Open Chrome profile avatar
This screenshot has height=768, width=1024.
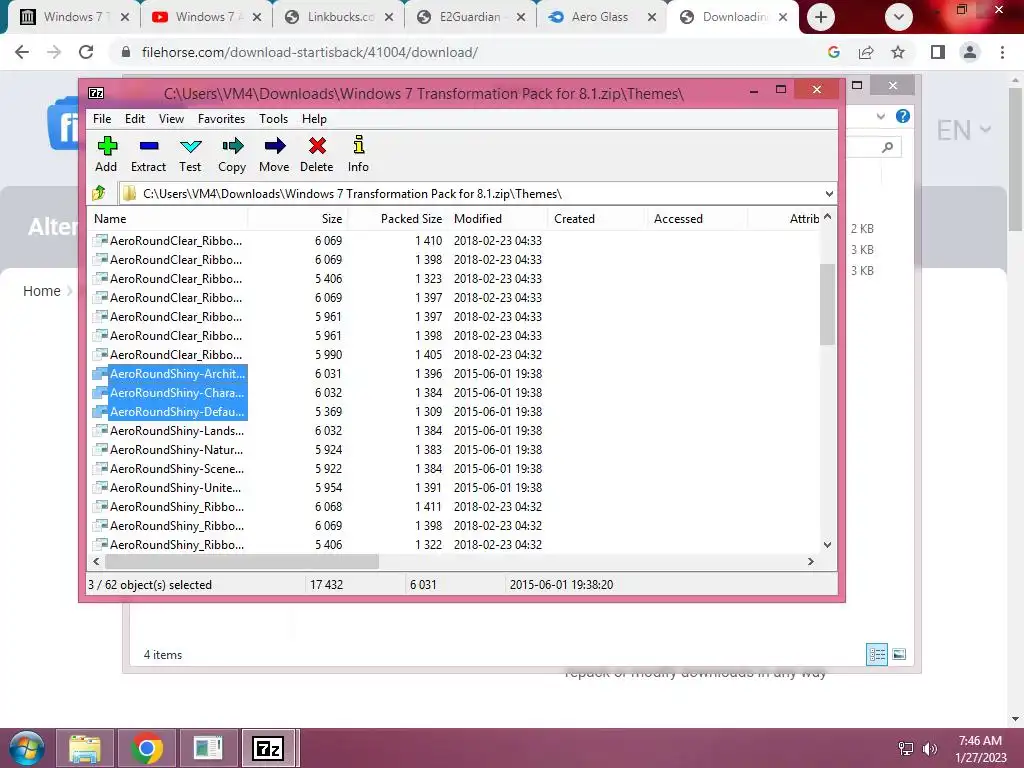pos(970,52)
